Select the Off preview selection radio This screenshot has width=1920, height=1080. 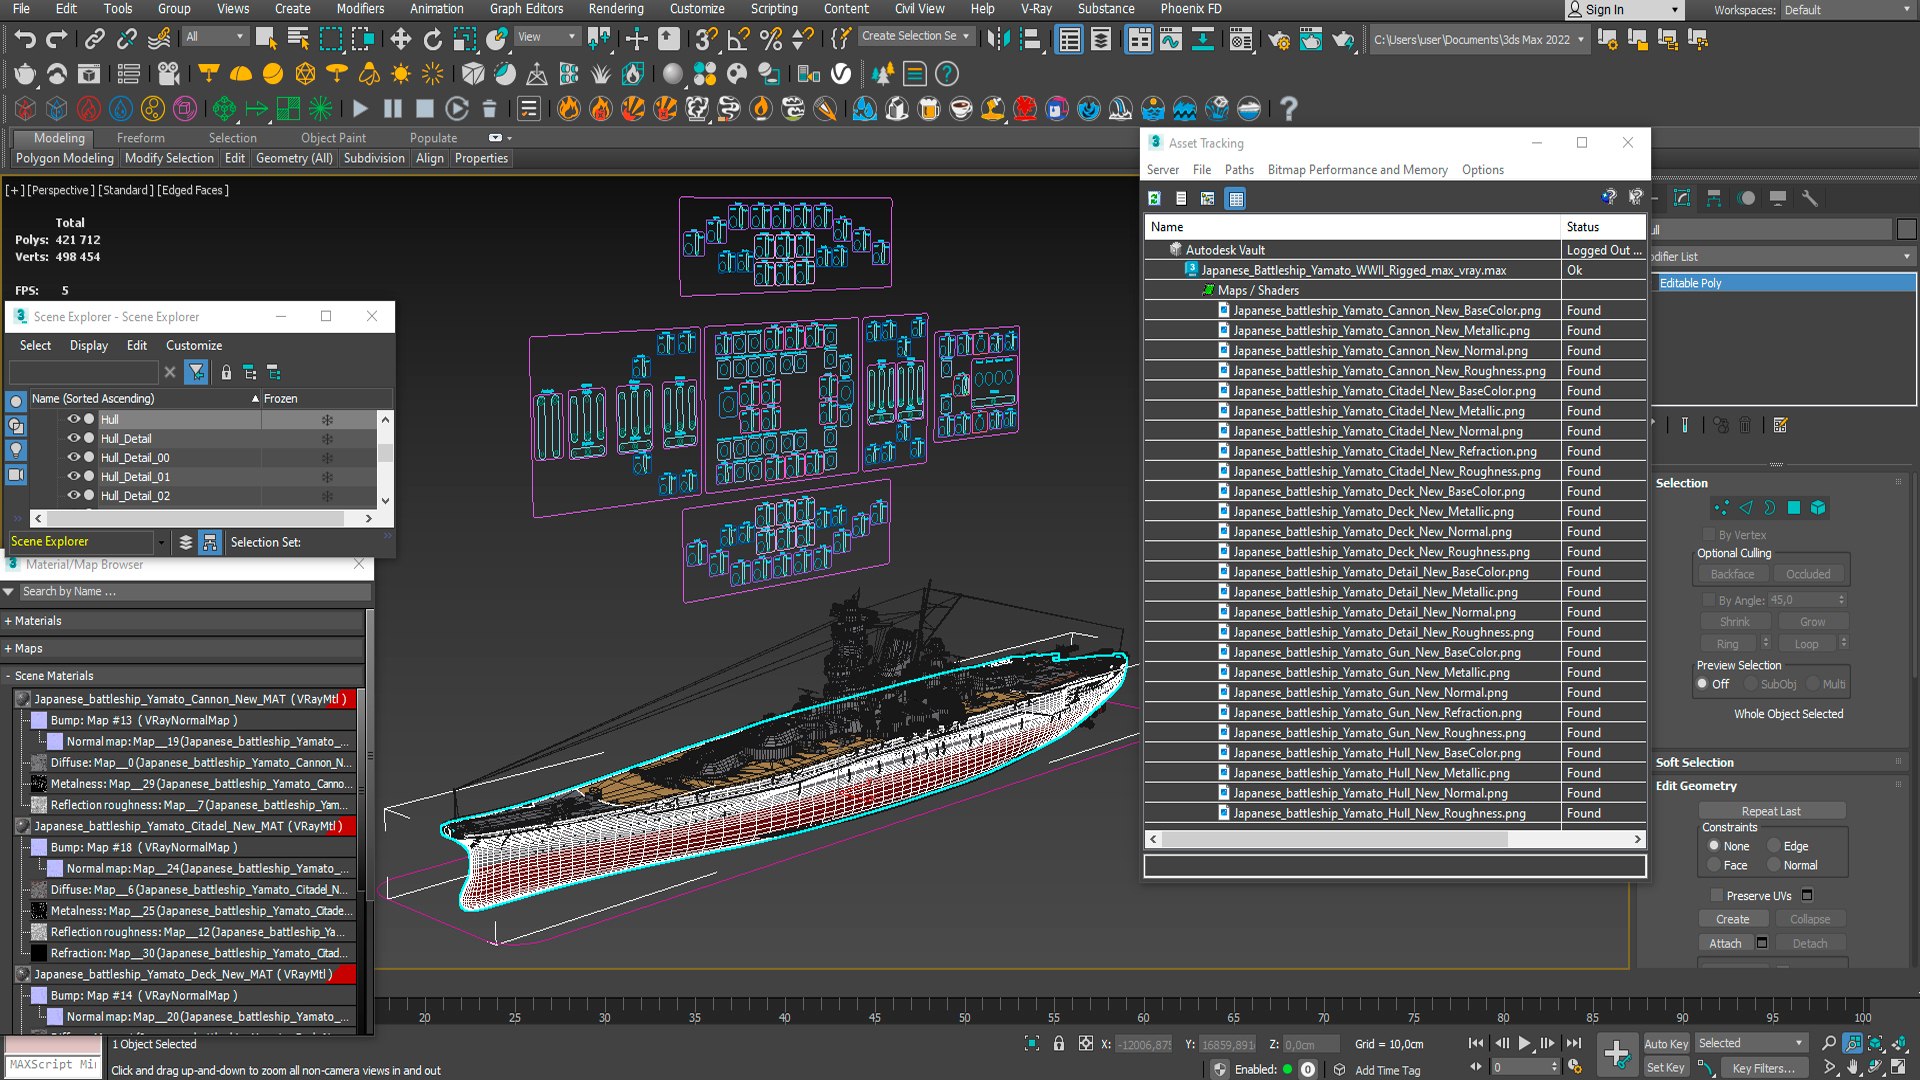pyautogui.click(x=1702, y=684)
